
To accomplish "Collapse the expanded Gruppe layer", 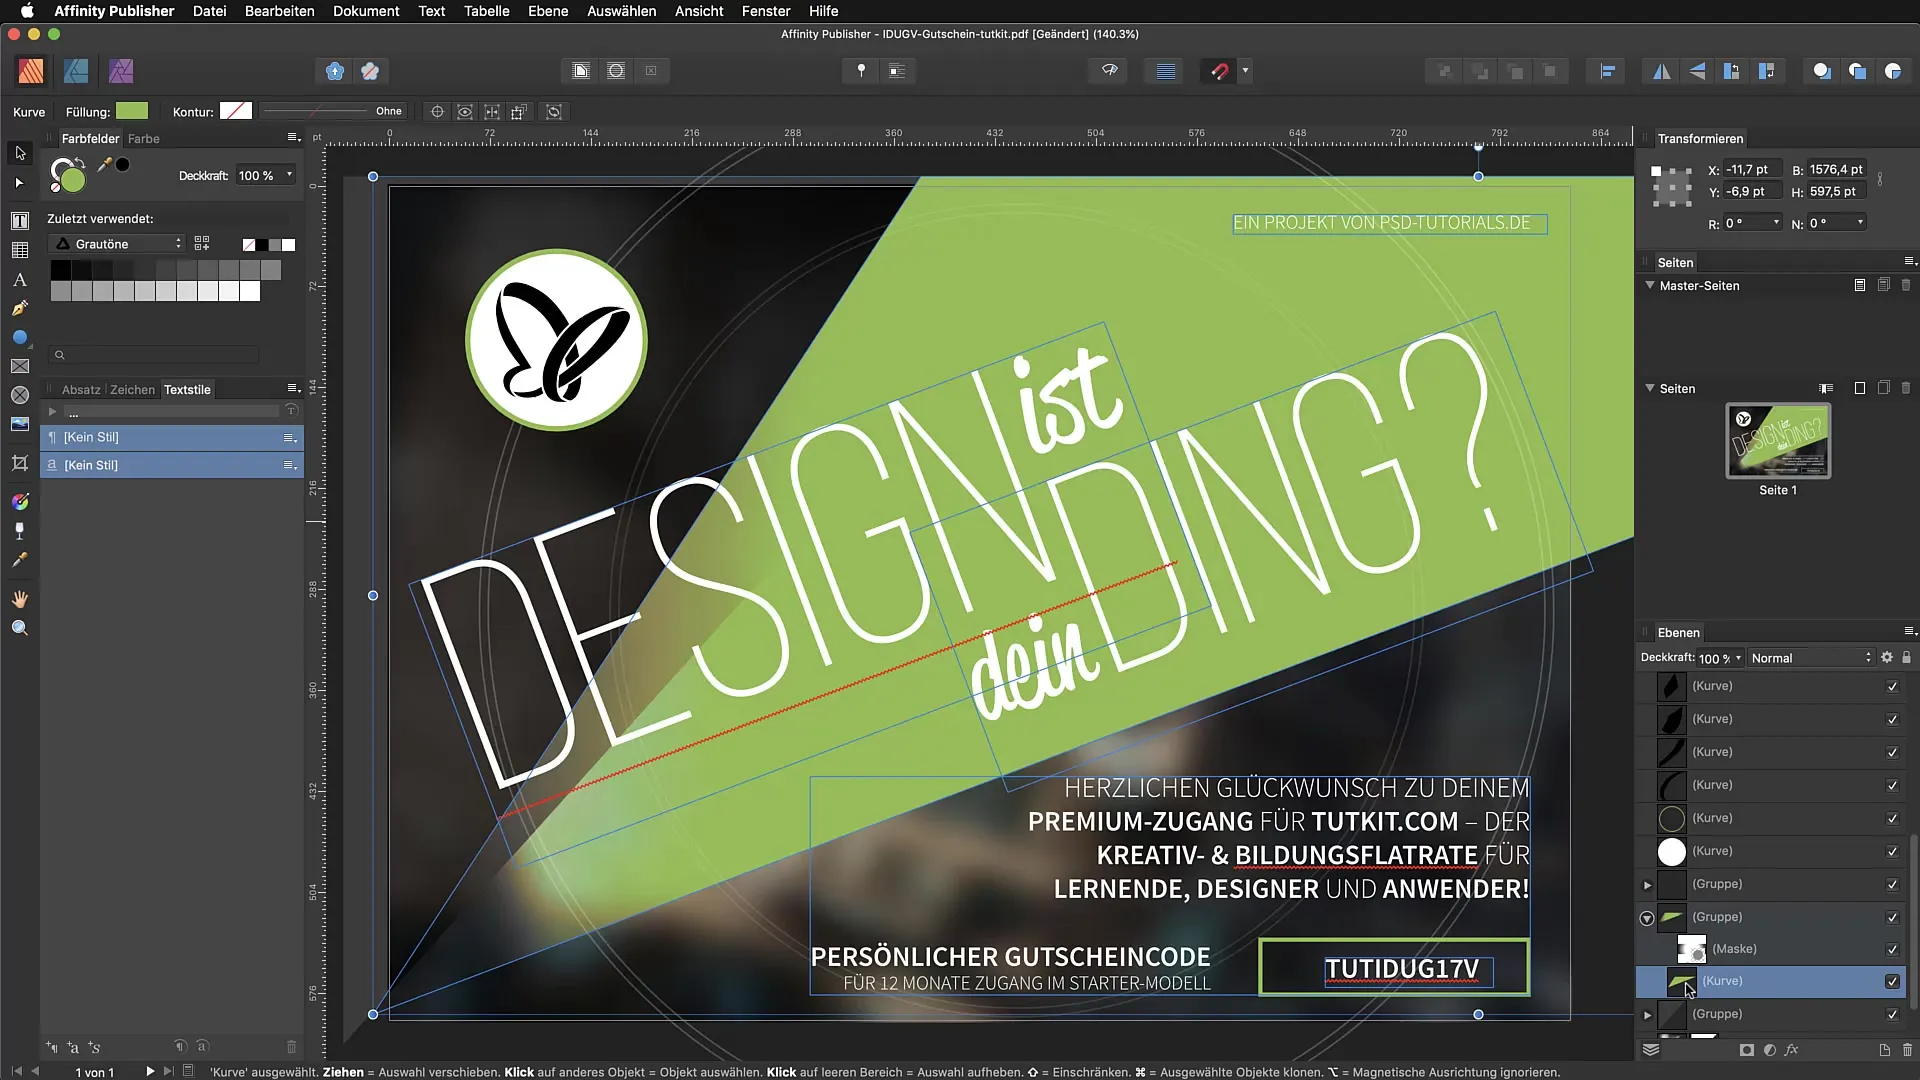I will 1647,918.
